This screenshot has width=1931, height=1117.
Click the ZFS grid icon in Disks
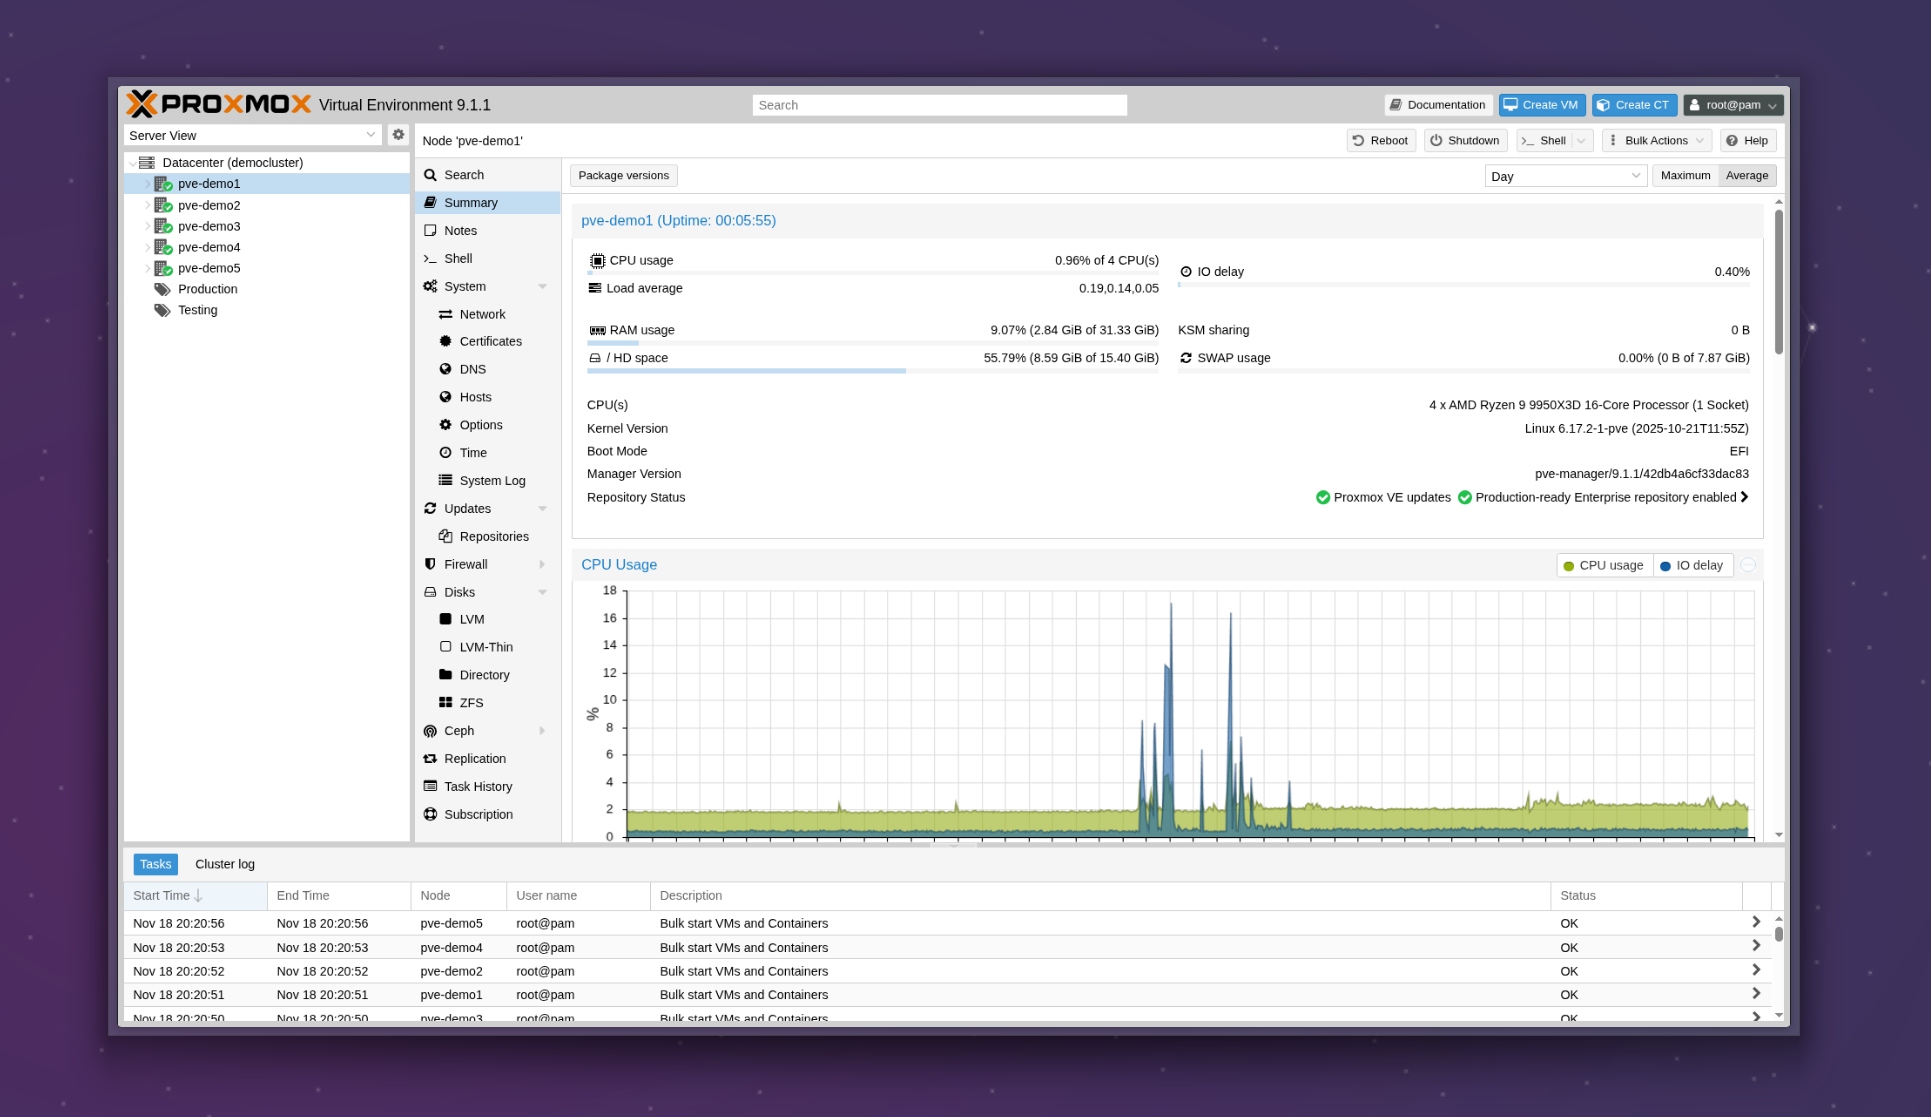[x=446, y=703]
